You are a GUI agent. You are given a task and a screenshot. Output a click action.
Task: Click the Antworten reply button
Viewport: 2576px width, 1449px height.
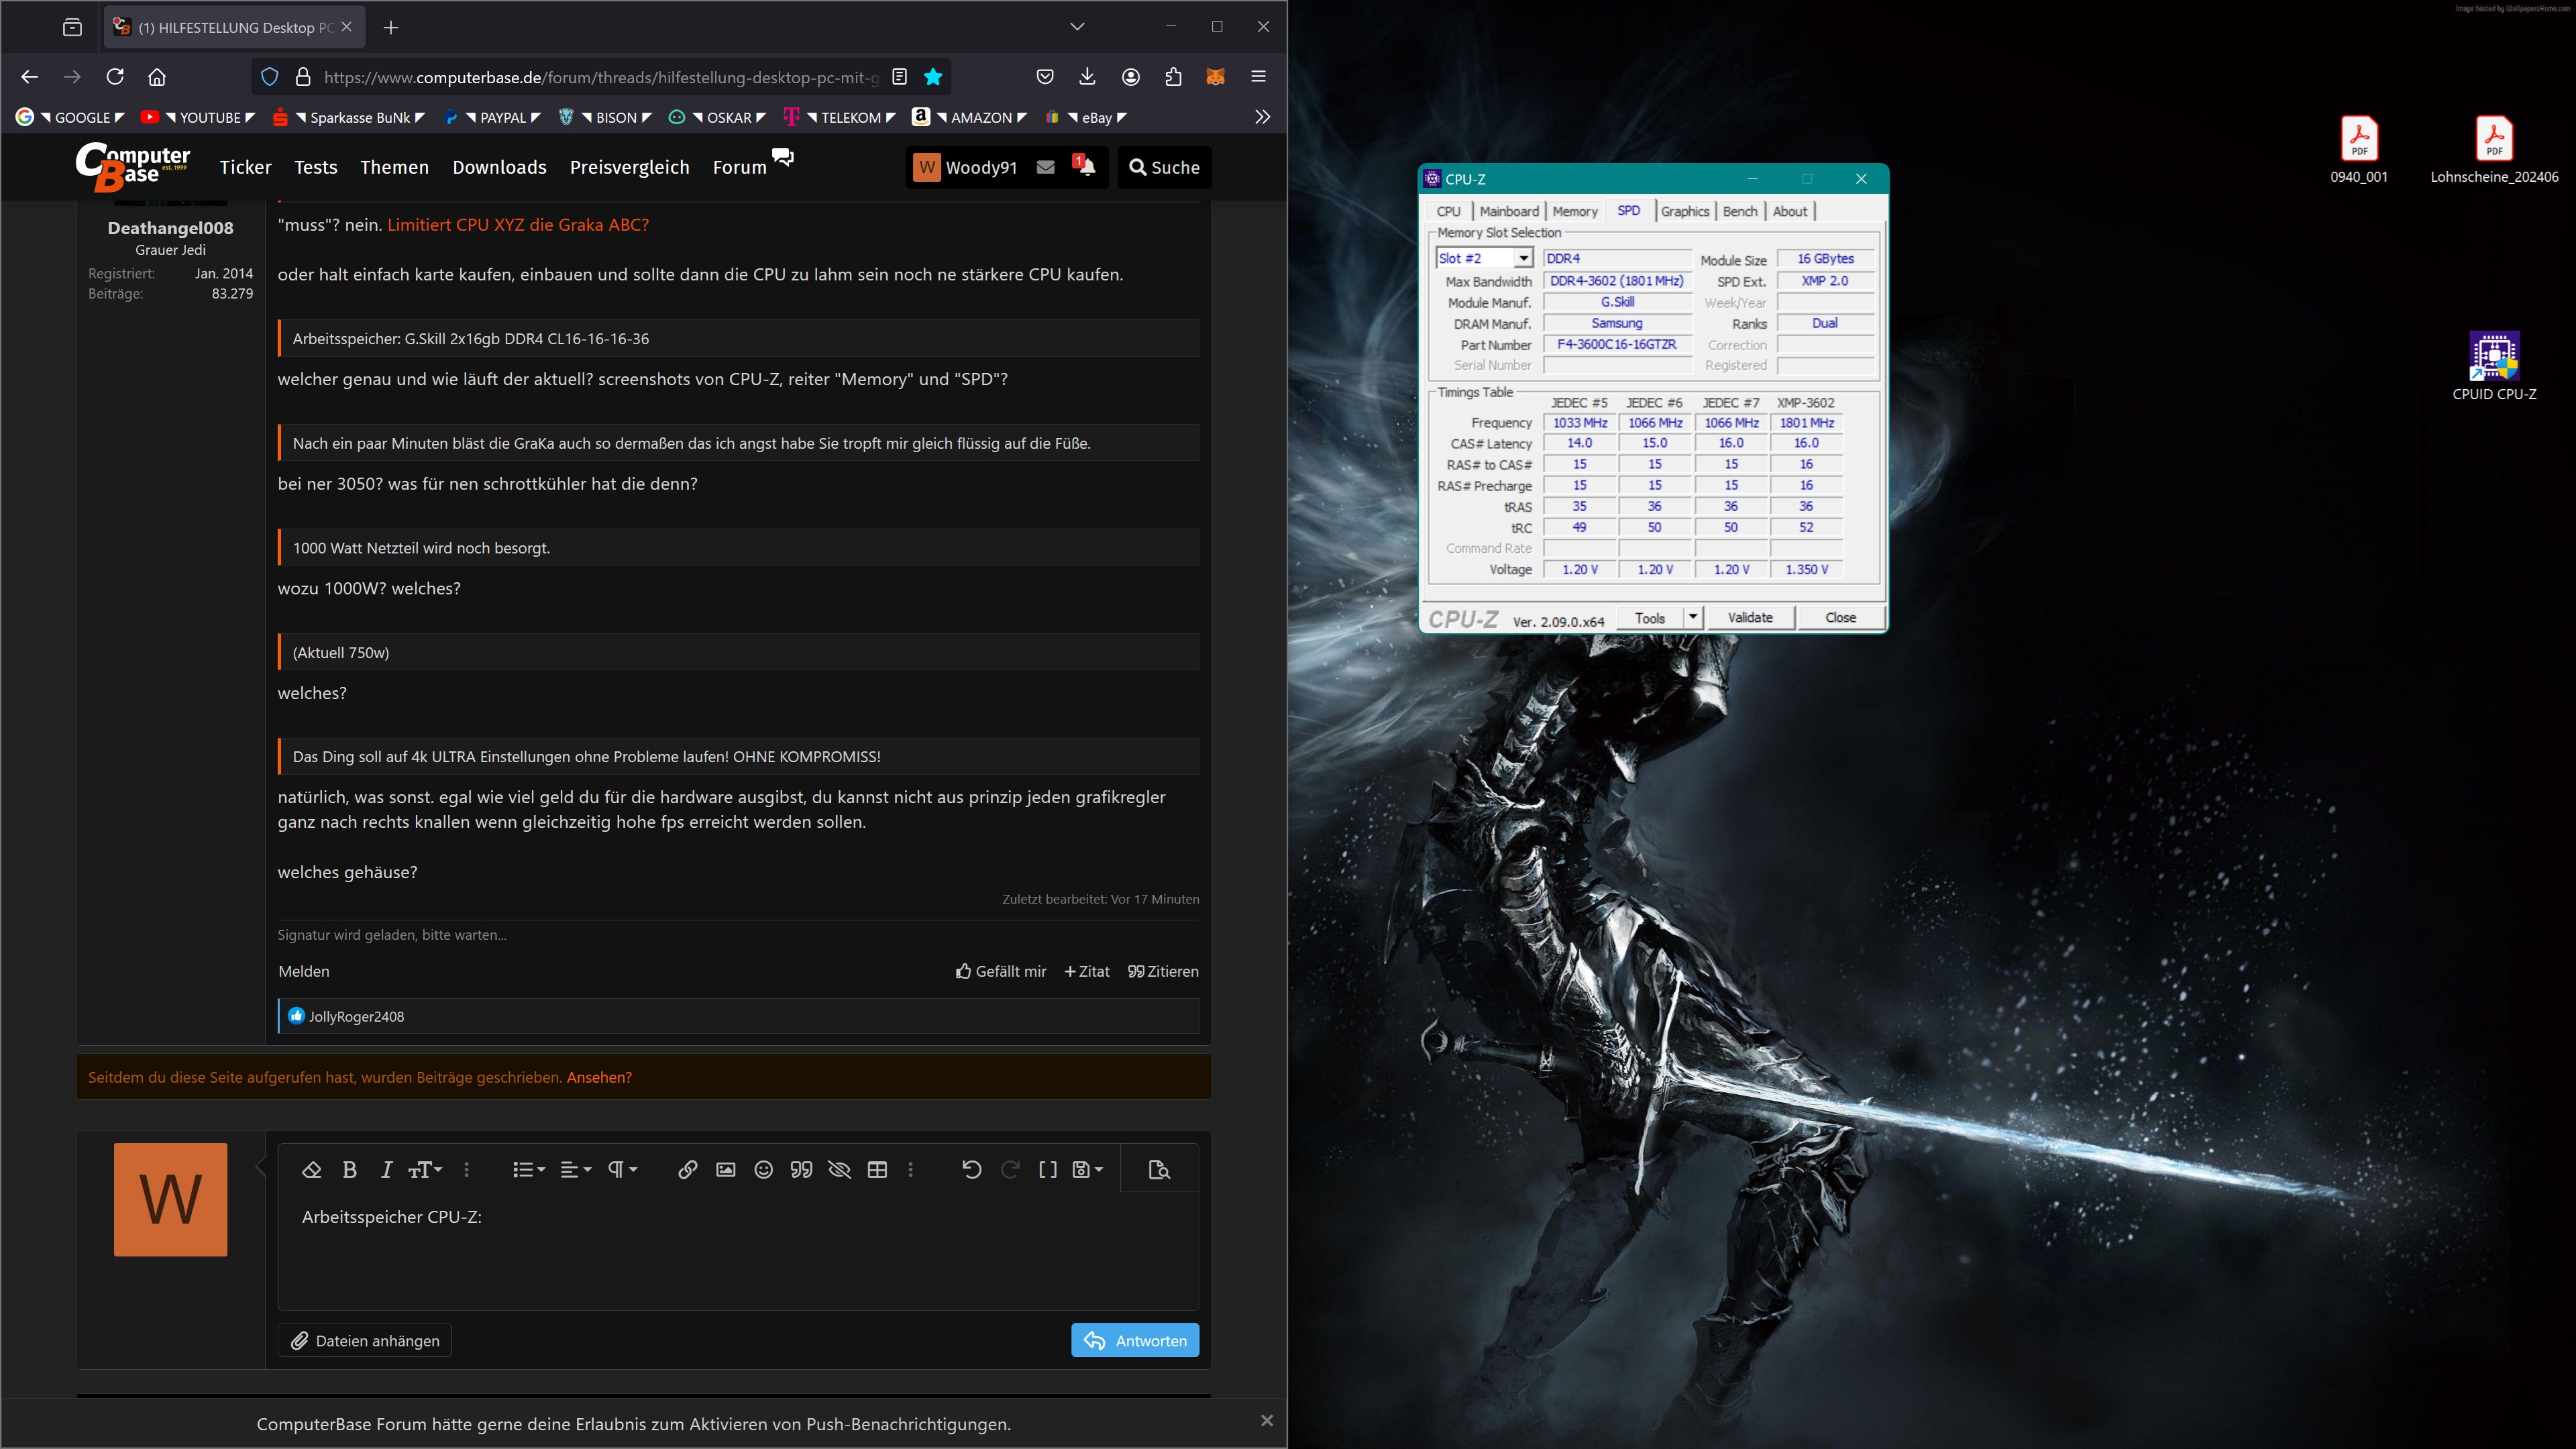pyautogui.click(x=1134, y=1340)
